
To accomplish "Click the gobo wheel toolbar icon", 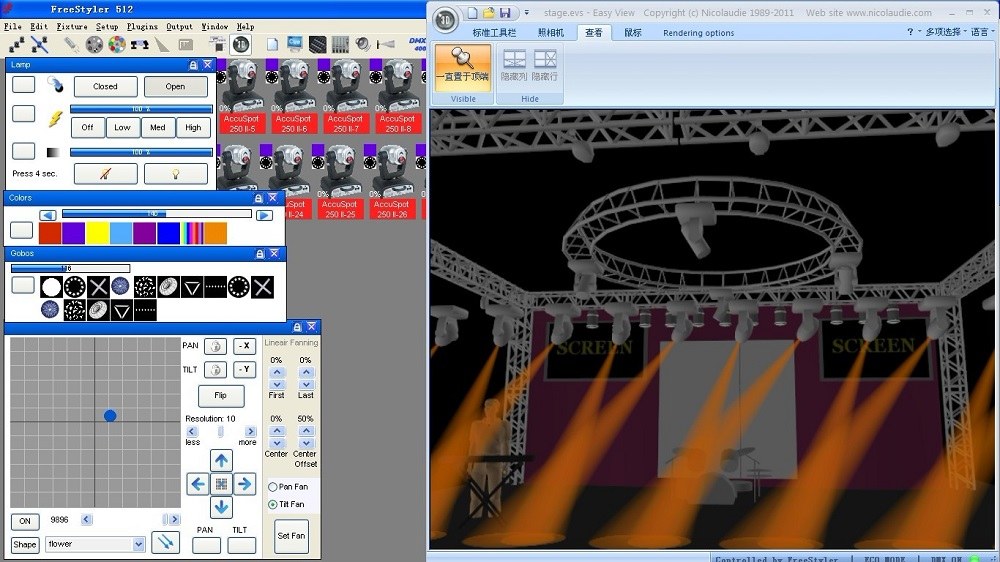I will tap(94, 44).
